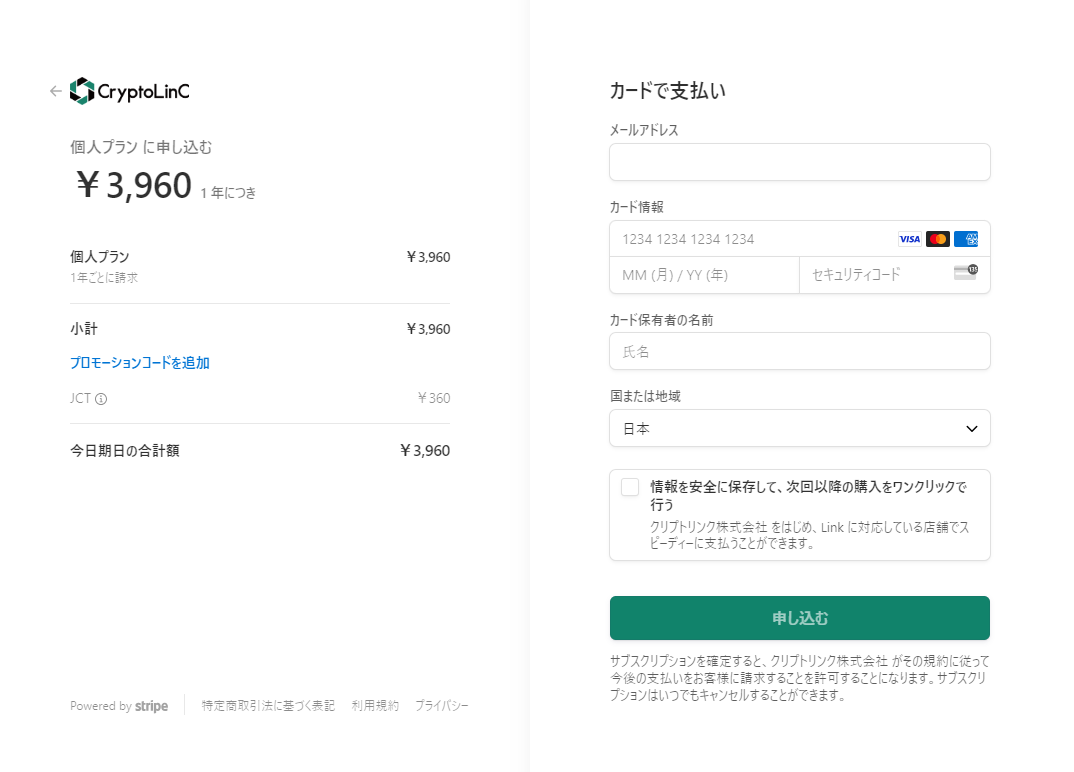Image resolution: width=1074 pixels, height=772 pixels.
Task: Click the Mastercard icon
Action: coord(938,239)
